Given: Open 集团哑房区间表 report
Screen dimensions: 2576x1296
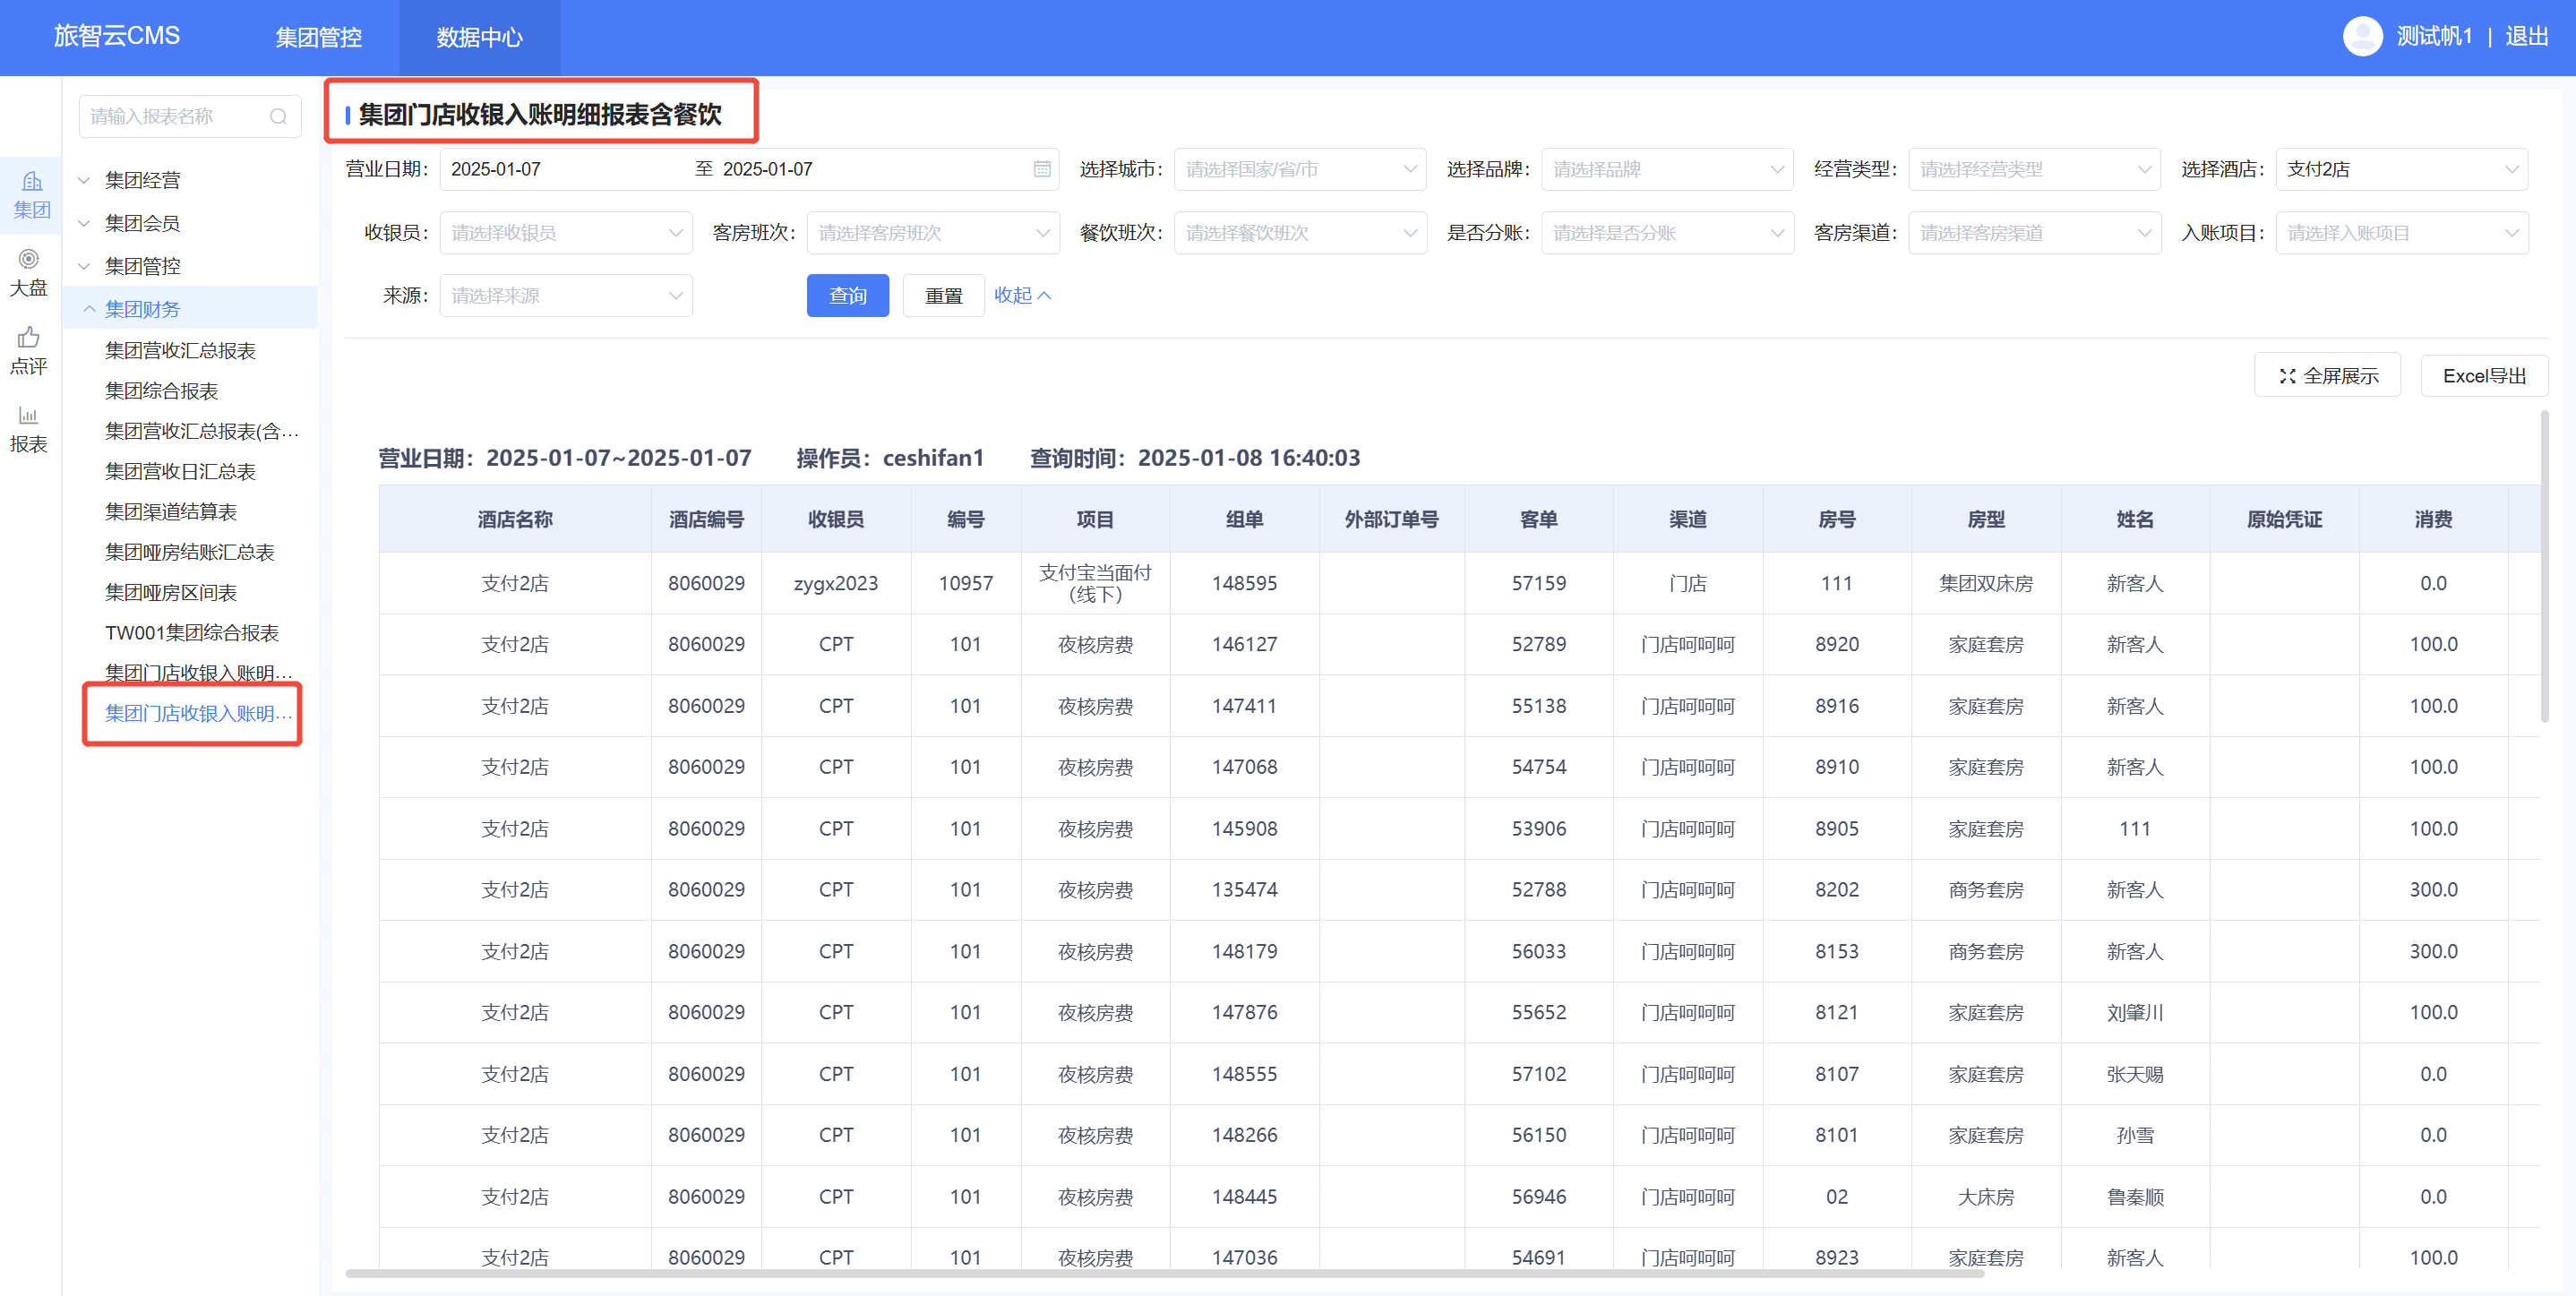Looking at the screenshot, I should pyautogui.click(x=171, y=592).
